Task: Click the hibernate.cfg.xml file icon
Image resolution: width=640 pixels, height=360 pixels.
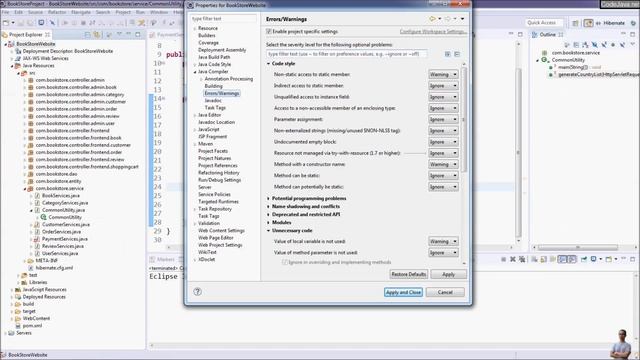Action: 31,268
